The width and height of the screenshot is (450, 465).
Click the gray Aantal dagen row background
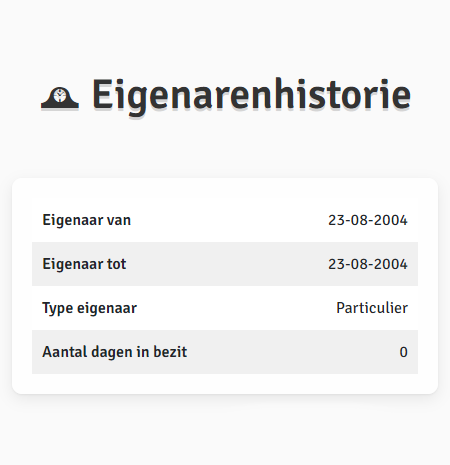(x=225, y=352)
